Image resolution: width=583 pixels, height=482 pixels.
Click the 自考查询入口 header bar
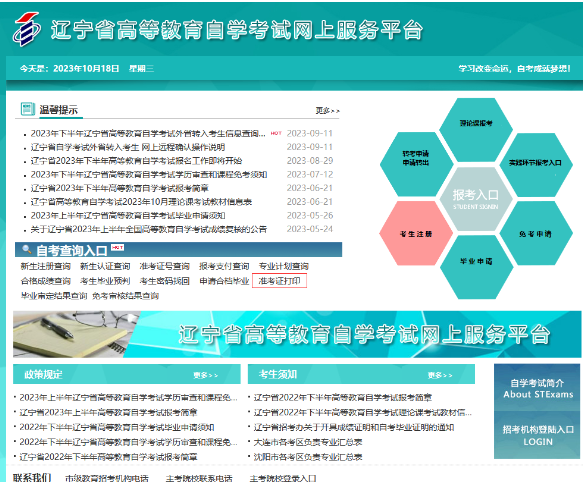coord(178,250)
